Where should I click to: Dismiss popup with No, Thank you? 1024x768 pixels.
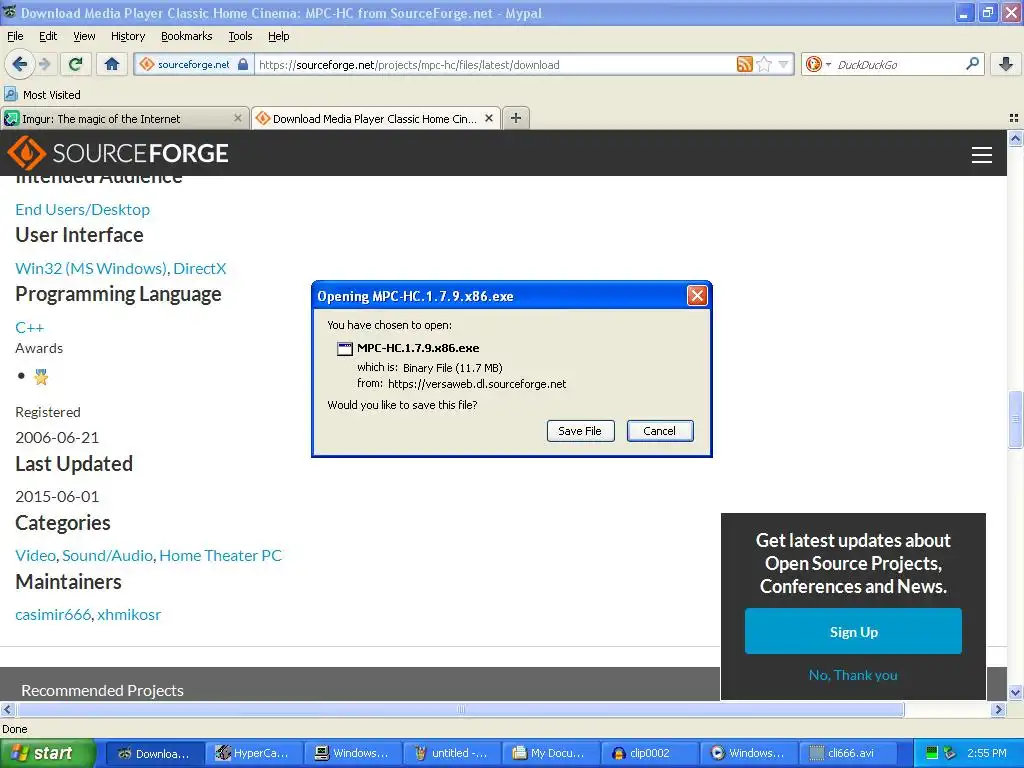853,675
